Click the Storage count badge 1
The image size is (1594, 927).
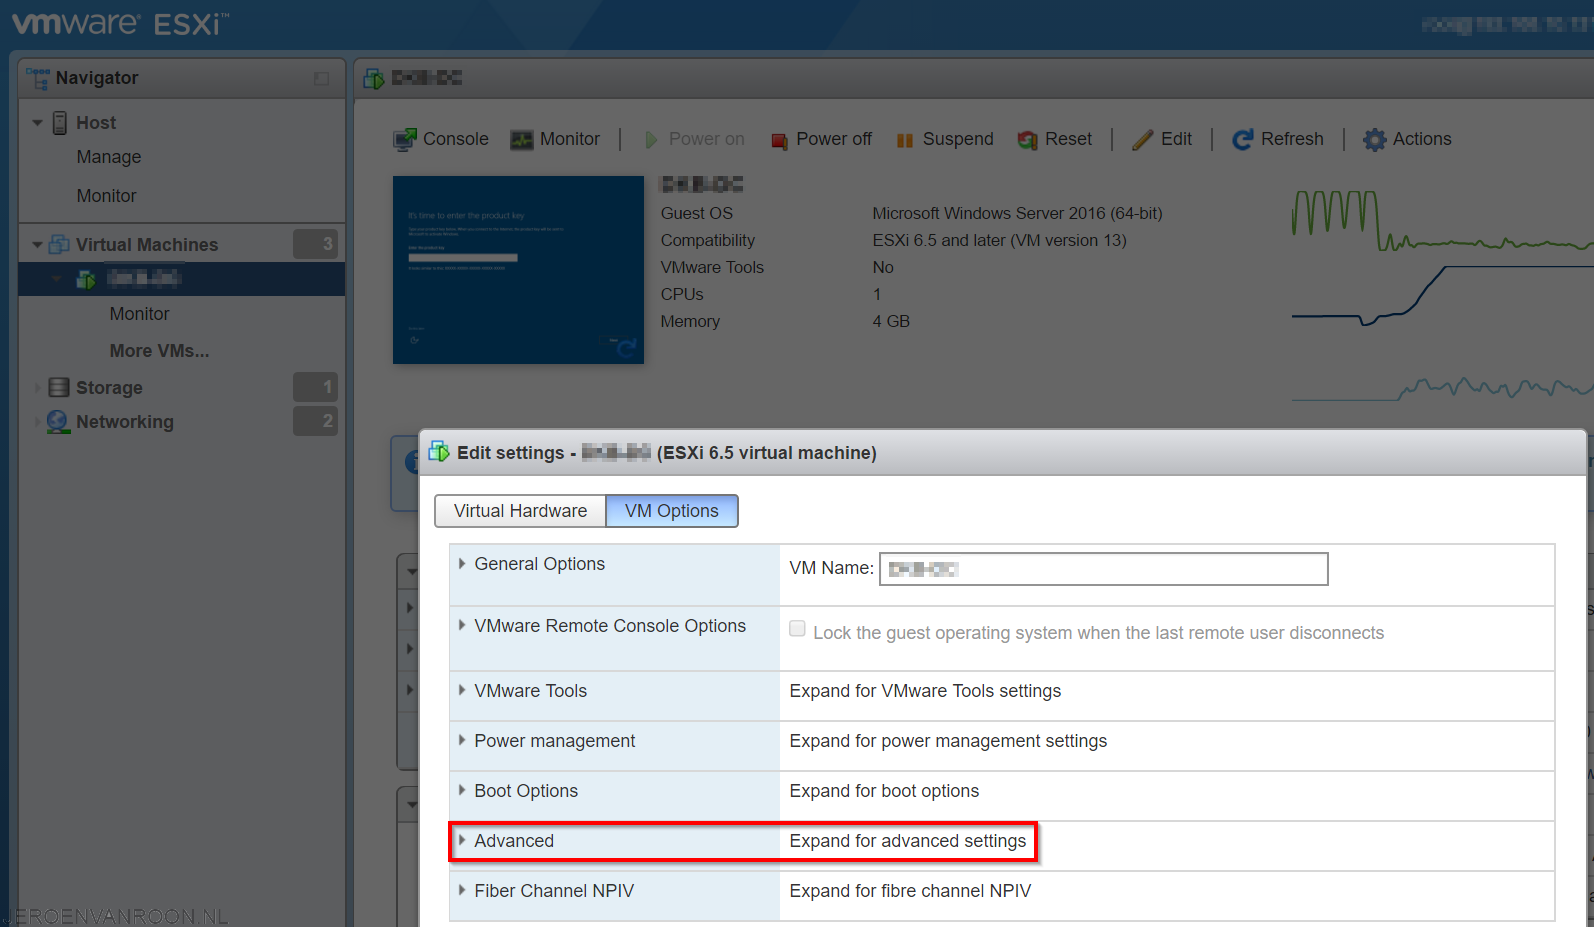pos(315,387)
